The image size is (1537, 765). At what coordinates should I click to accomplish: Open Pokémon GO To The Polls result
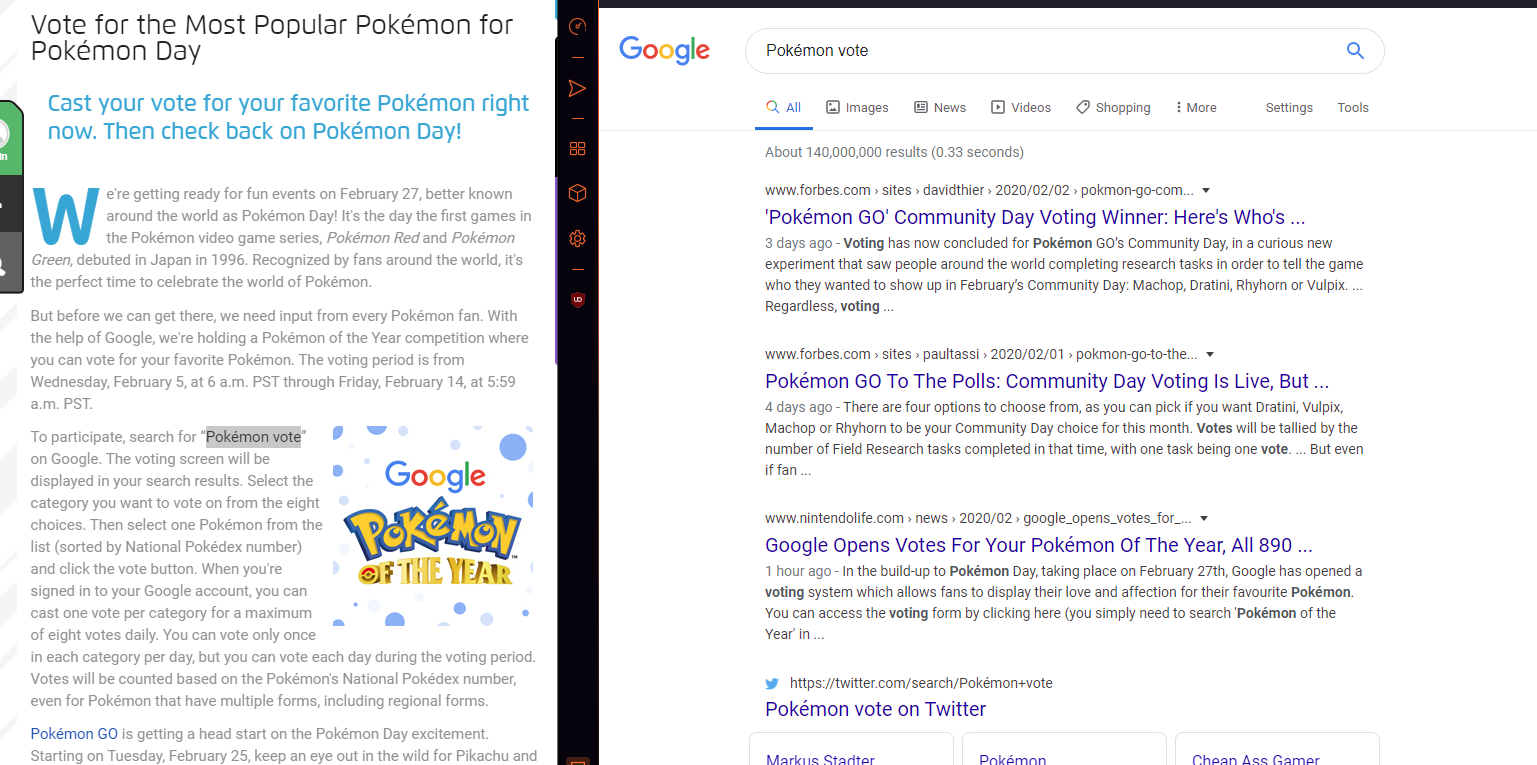[x=1047, y=381]
